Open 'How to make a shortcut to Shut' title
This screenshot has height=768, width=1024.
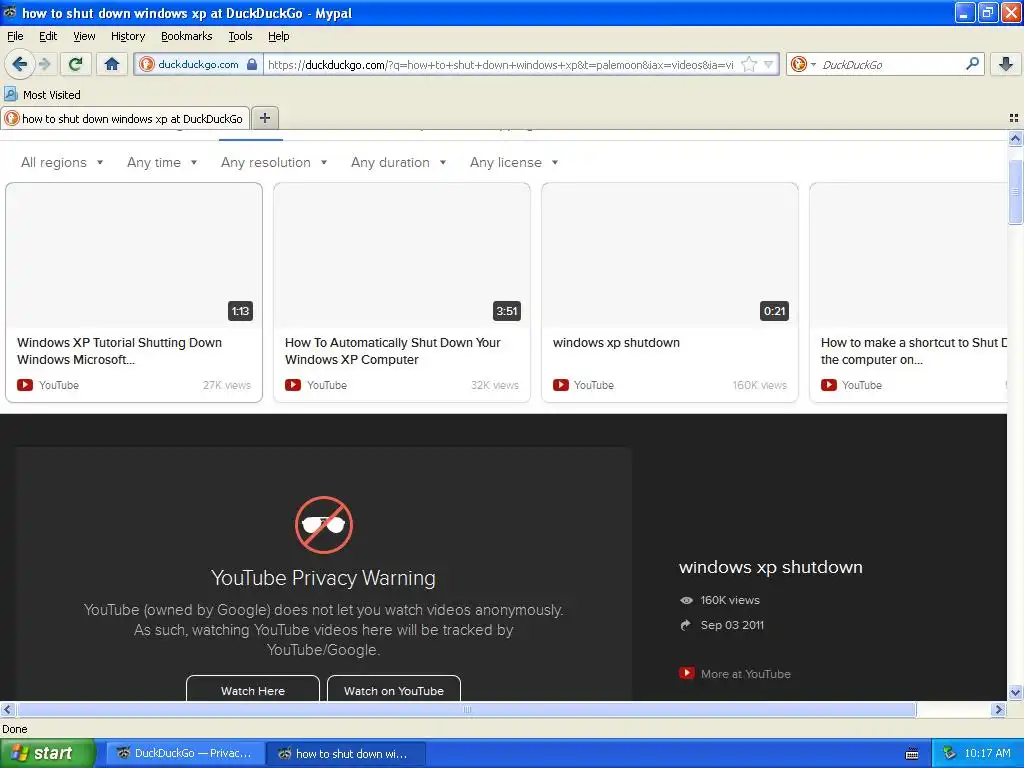pos(914,351)
